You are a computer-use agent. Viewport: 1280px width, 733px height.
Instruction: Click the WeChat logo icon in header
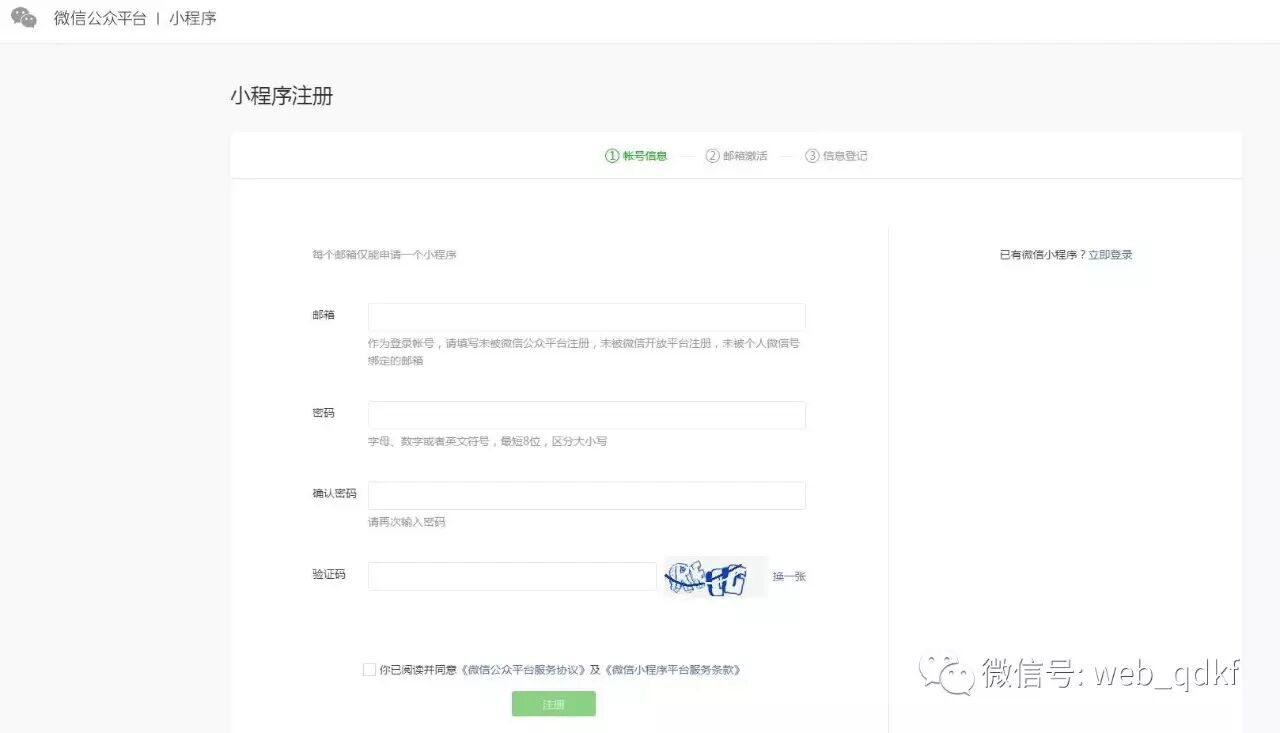[24, 18]
